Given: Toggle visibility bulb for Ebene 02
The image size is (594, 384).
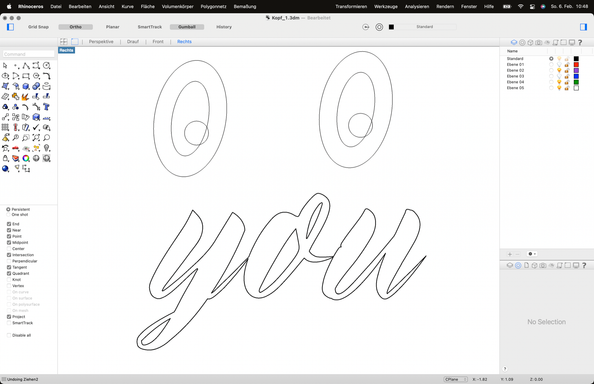Looking at the screenshot, I should coord(559,70).
